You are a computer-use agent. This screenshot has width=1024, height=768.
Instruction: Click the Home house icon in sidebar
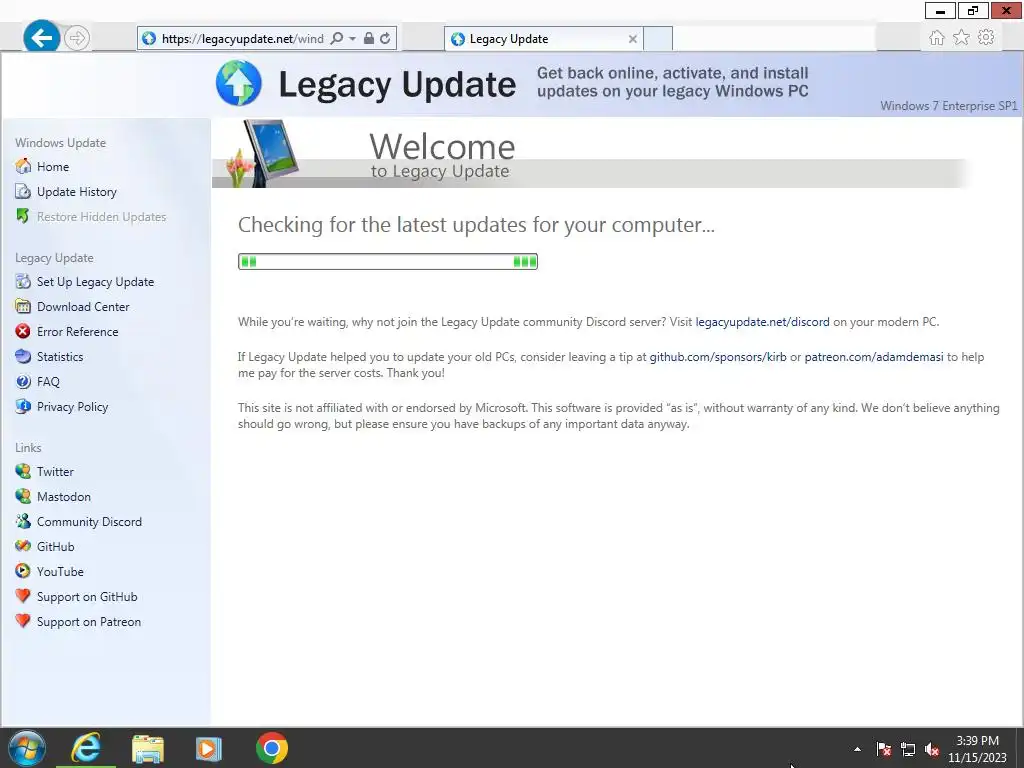tap(23, 167)
